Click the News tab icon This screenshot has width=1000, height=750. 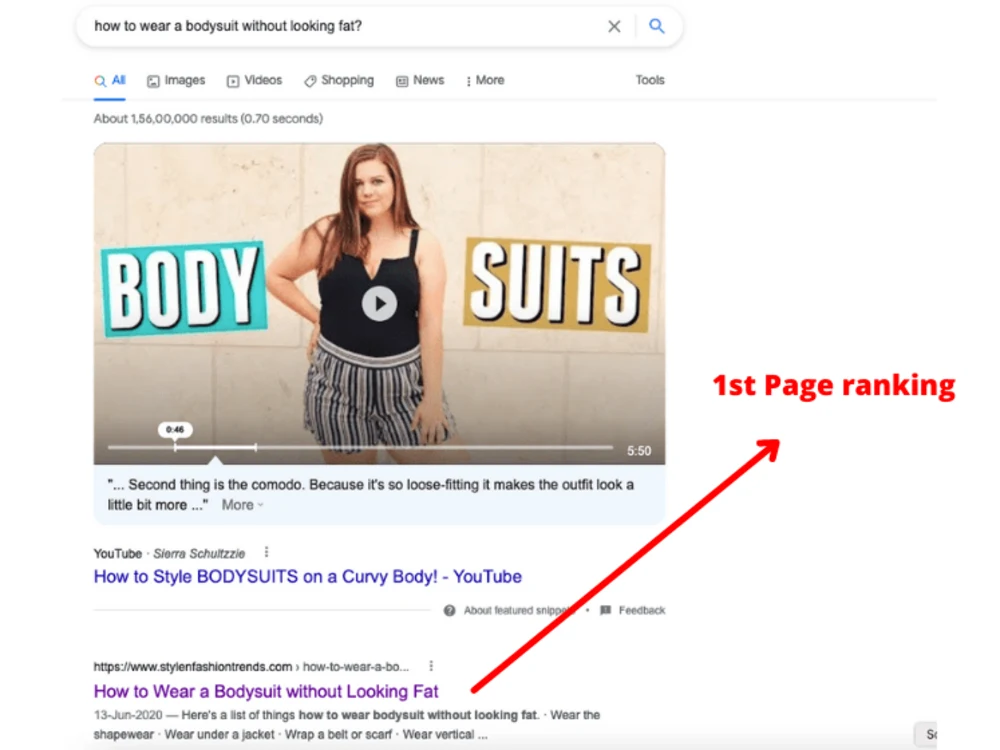click(402, 81)
